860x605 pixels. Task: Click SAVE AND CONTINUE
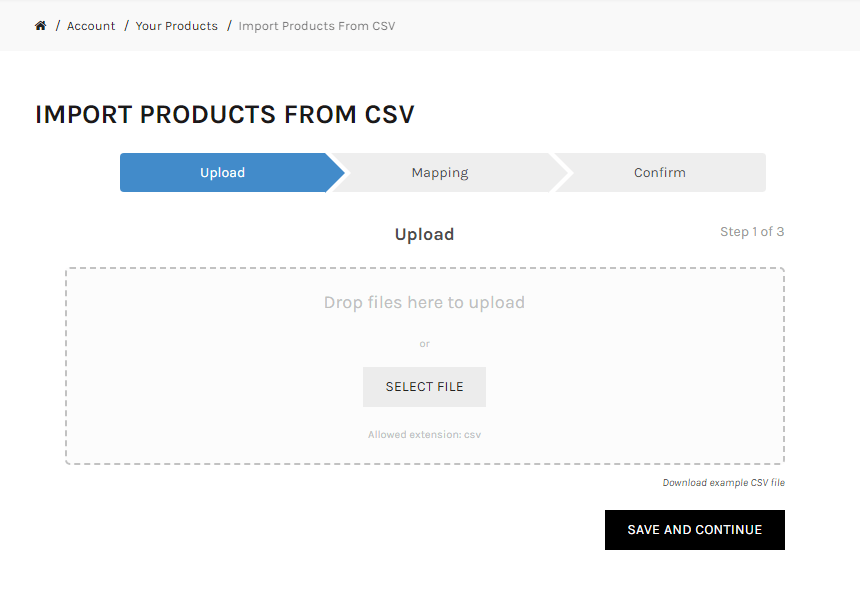(695, 530)
